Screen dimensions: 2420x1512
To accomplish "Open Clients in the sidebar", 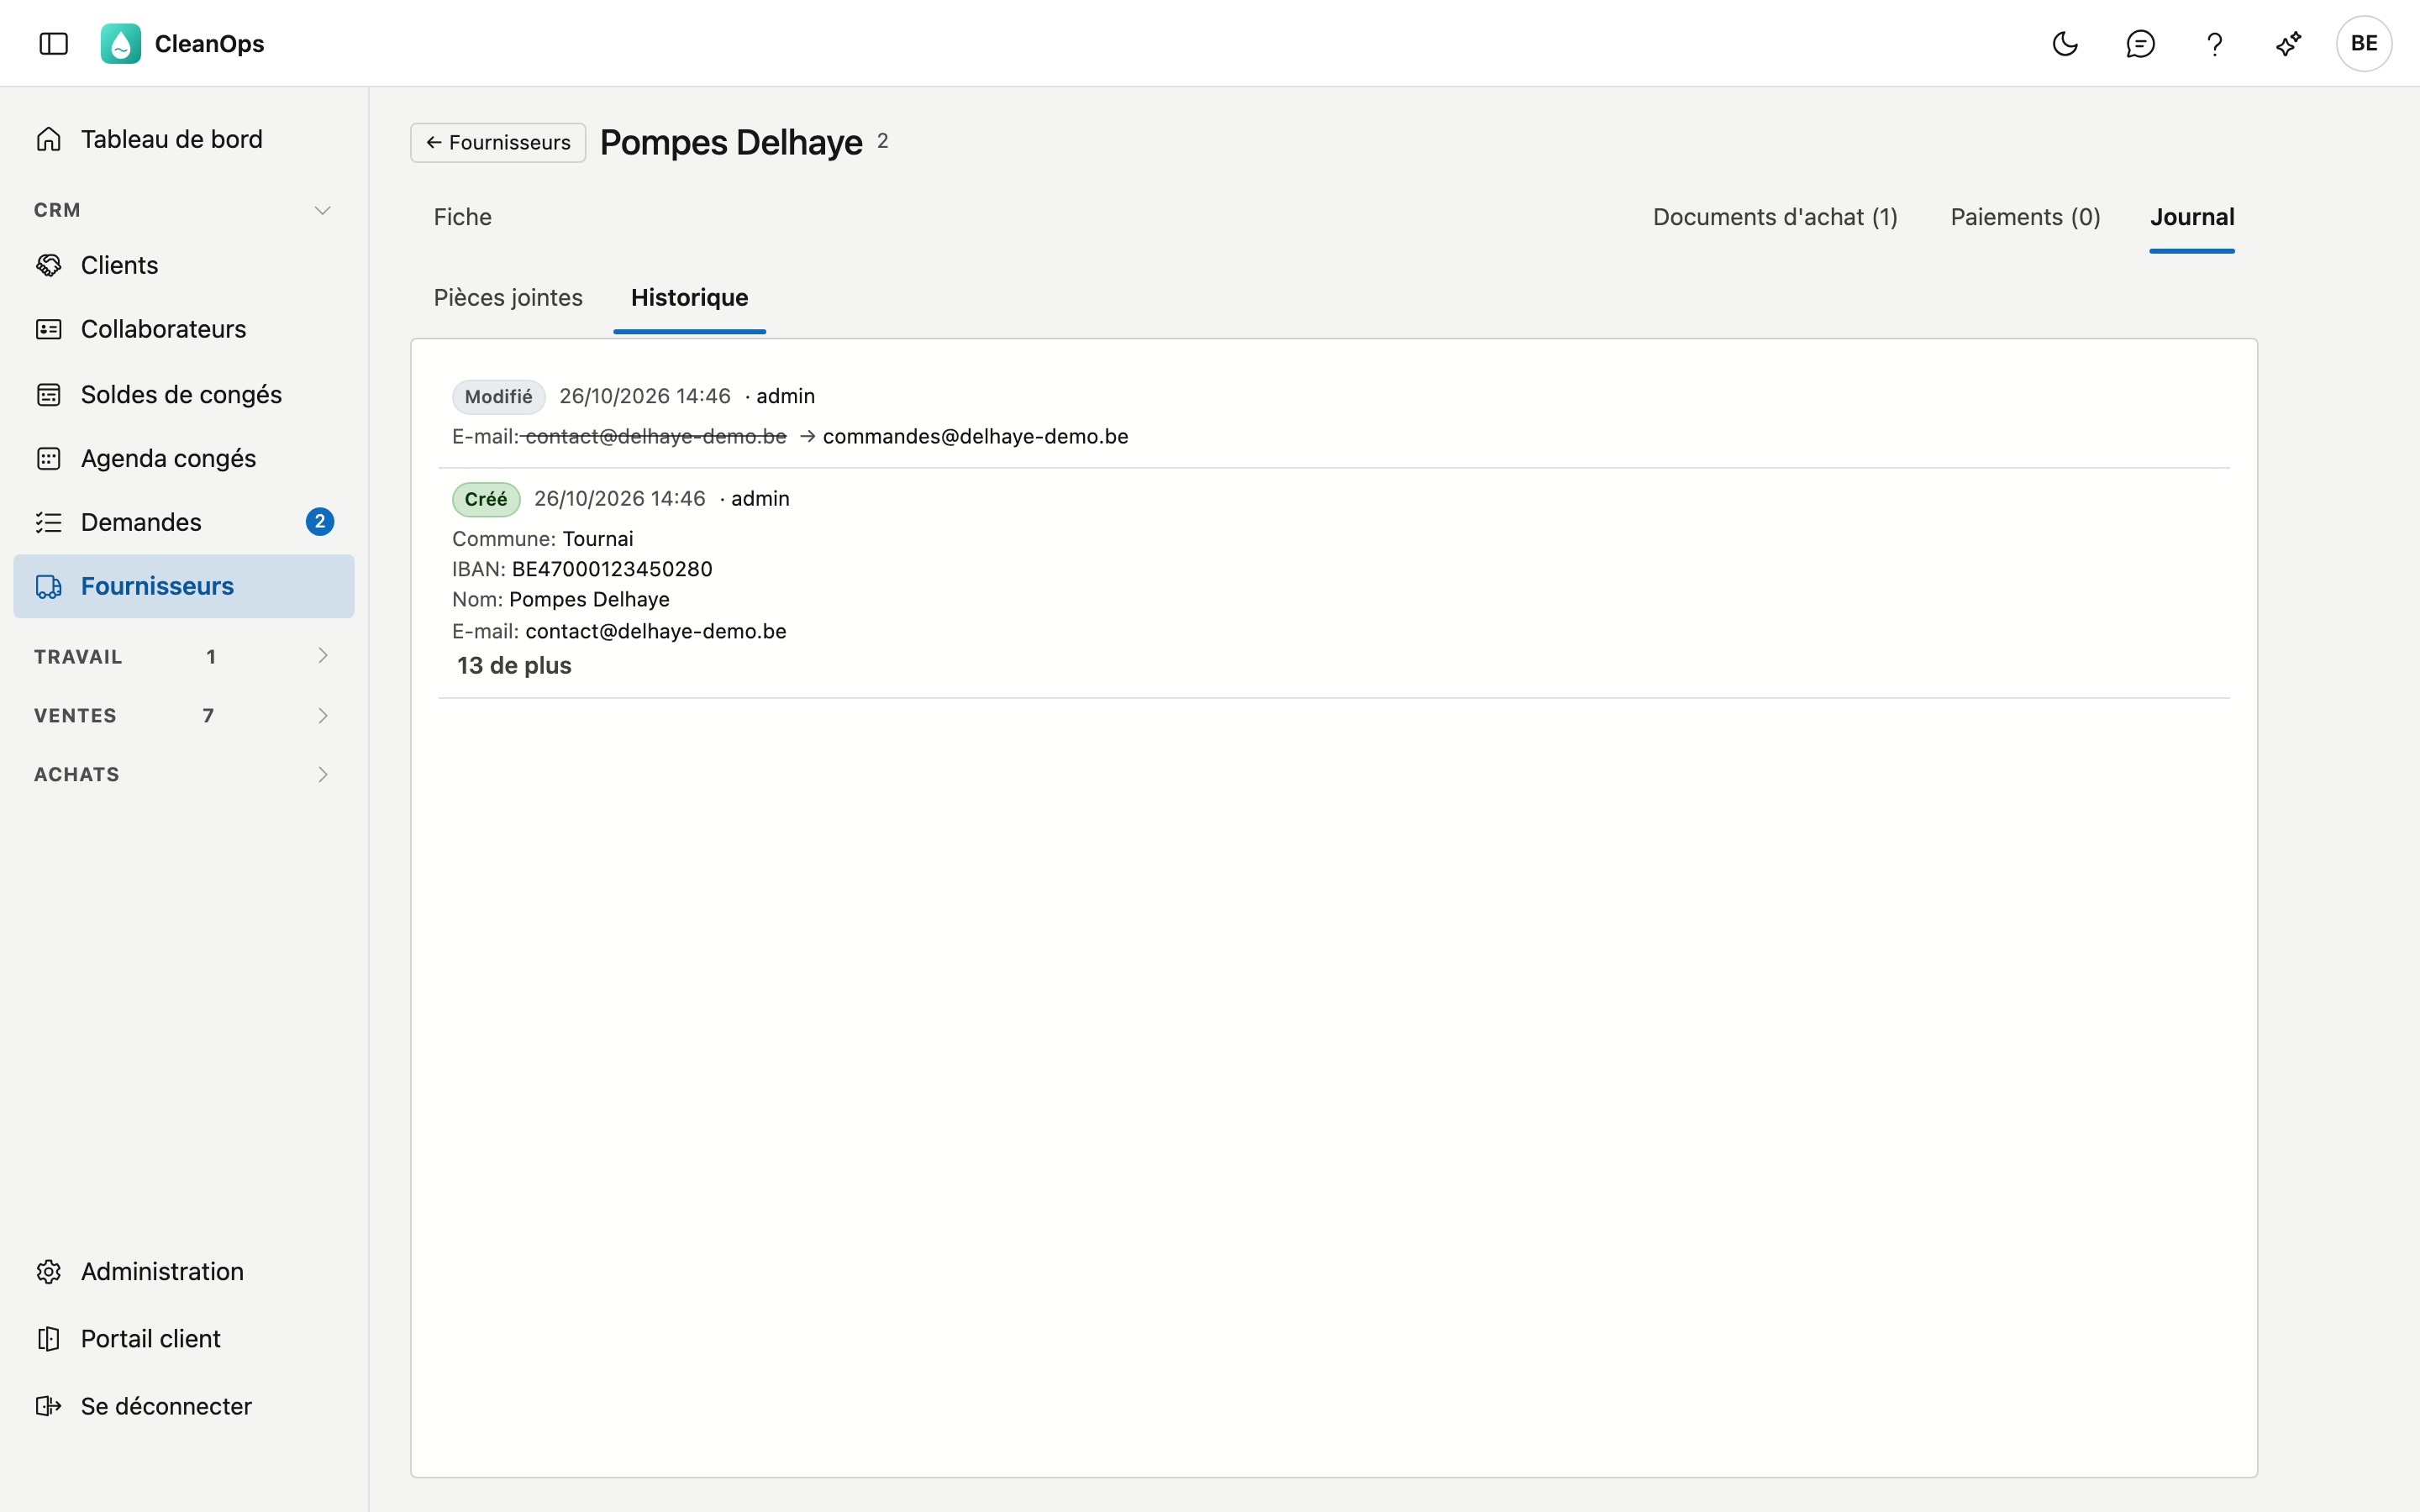I will pos(184,265).
